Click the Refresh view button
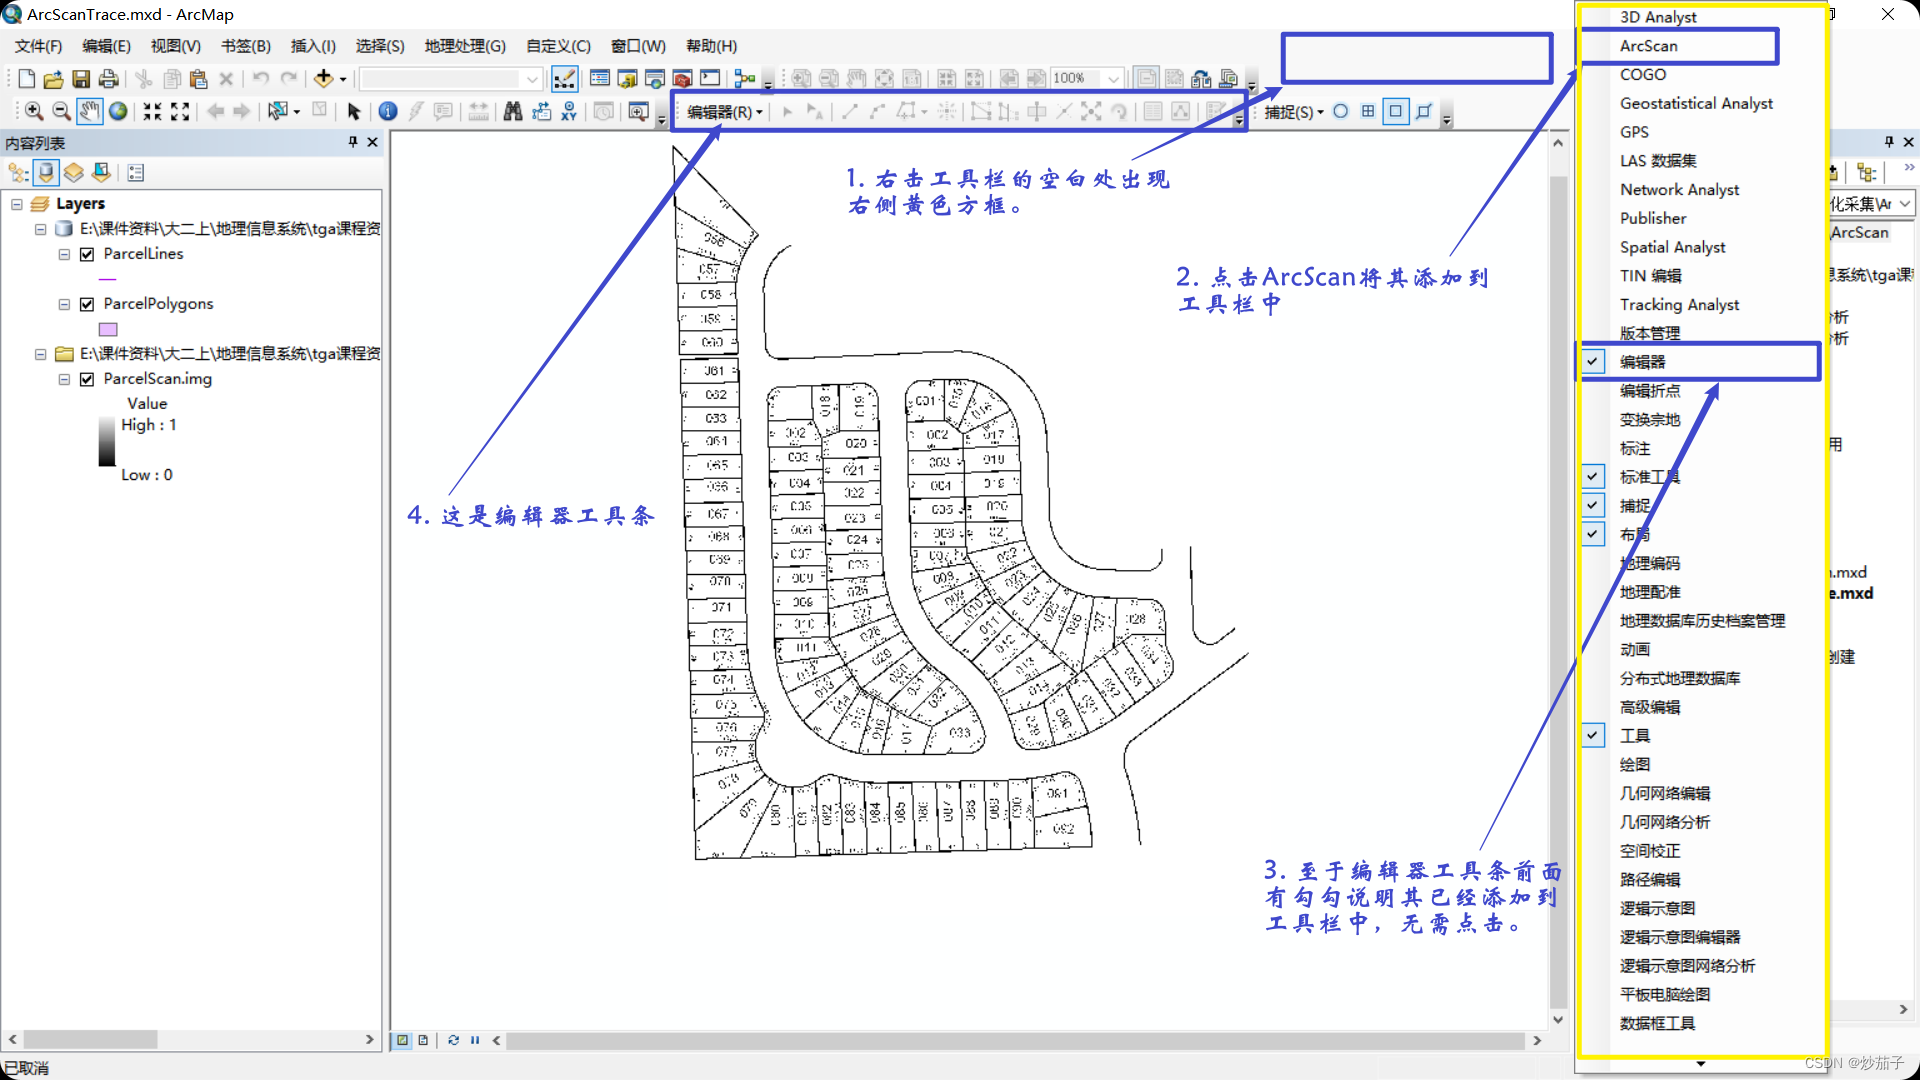This screenshot has width=1920, height=1080. point(453,1040)
